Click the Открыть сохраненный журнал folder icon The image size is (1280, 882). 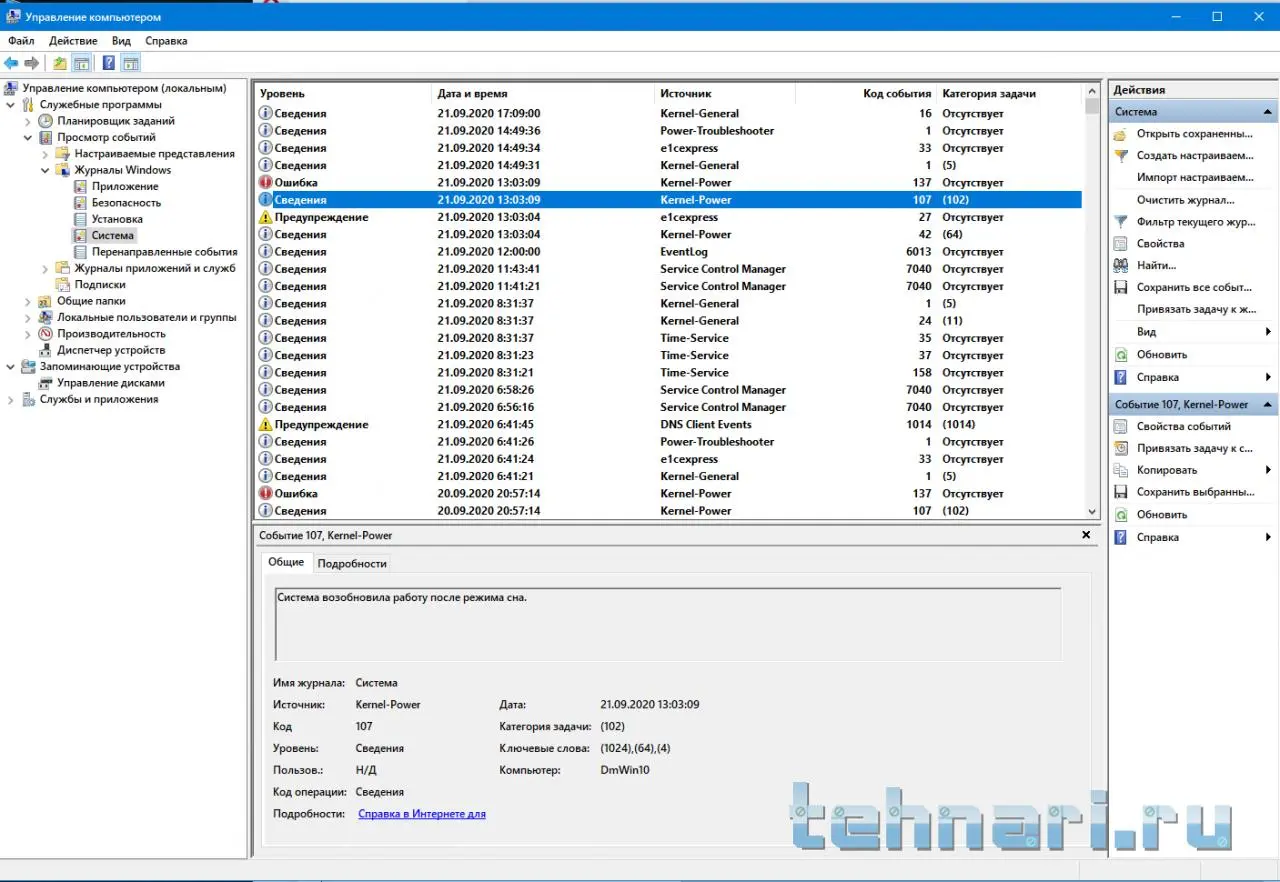(1121, 134)
